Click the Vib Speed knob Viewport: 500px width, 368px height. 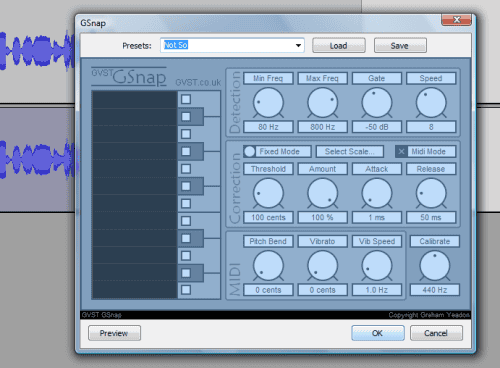(377, 266)
